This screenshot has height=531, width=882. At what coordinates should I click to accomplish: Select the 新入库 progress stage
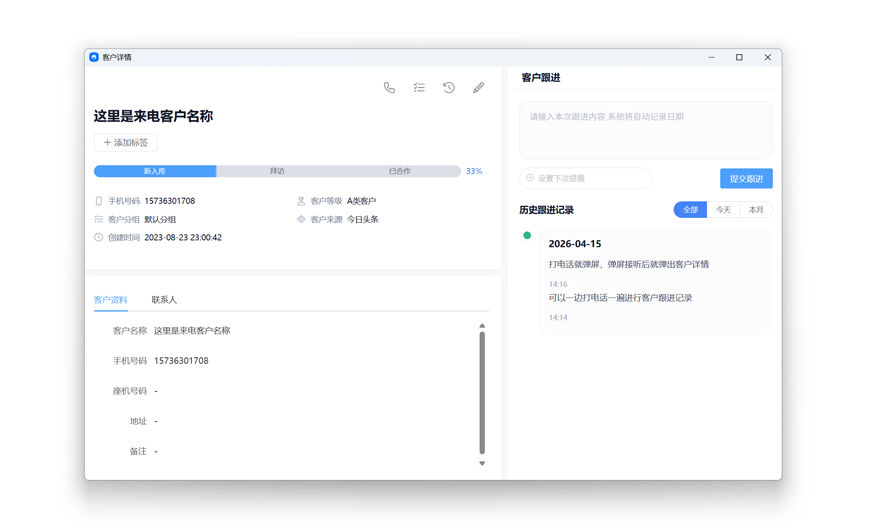pos(155,171)
